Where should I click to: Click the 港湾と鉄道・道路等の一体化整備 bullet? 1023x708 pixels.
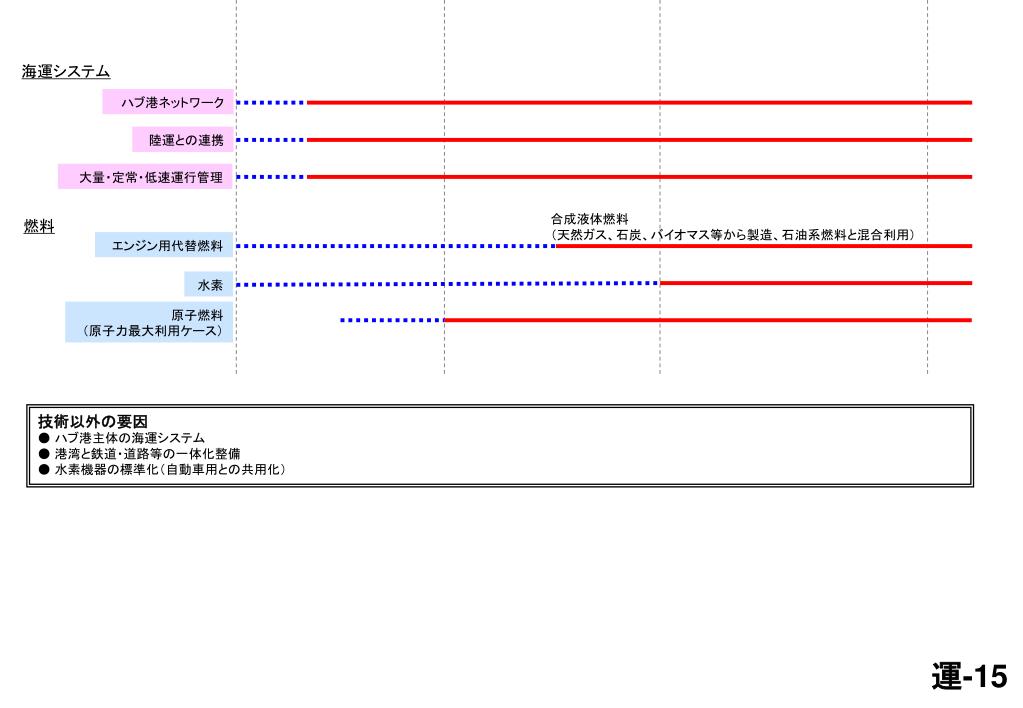coord(140,454)
